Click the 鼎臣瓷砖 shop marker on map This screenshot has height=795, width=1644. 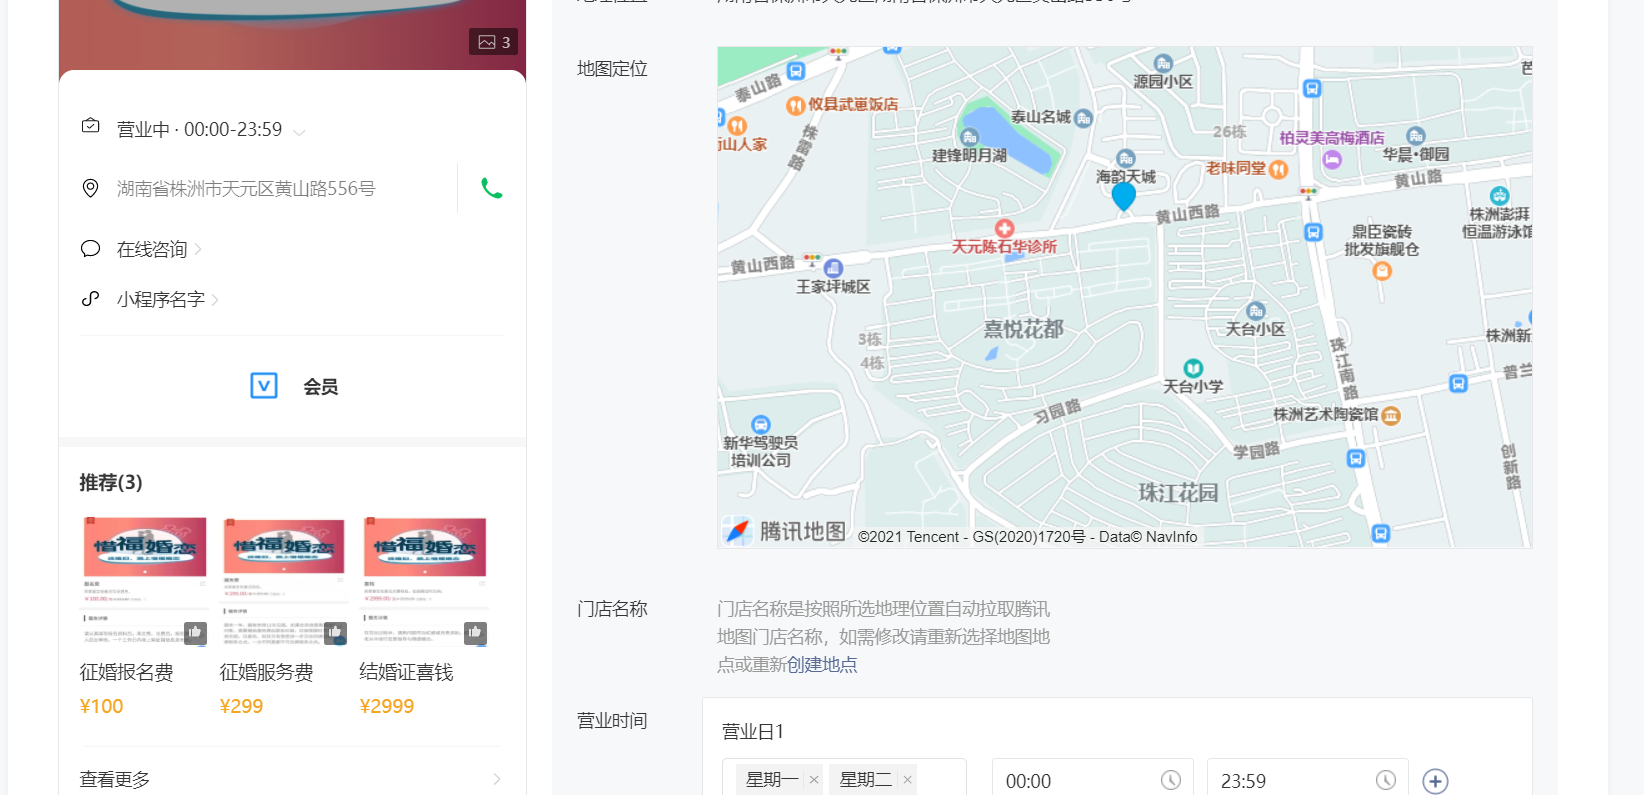click(x=1382, y=270)
